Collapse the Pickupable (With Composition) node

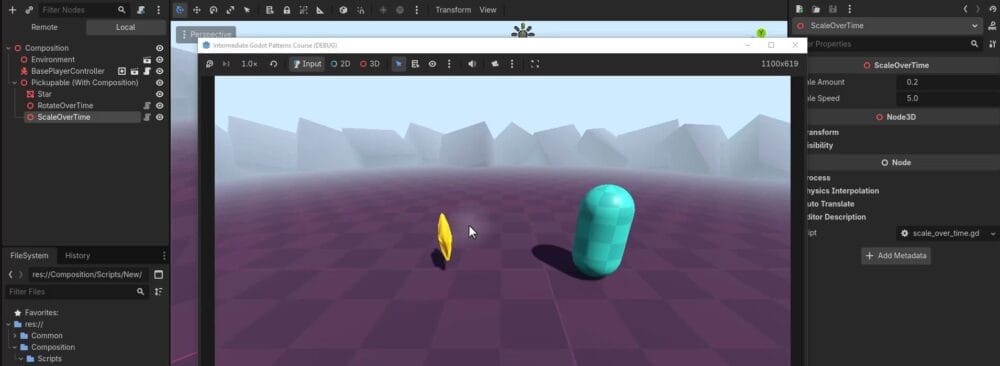[x=14, y=83]
